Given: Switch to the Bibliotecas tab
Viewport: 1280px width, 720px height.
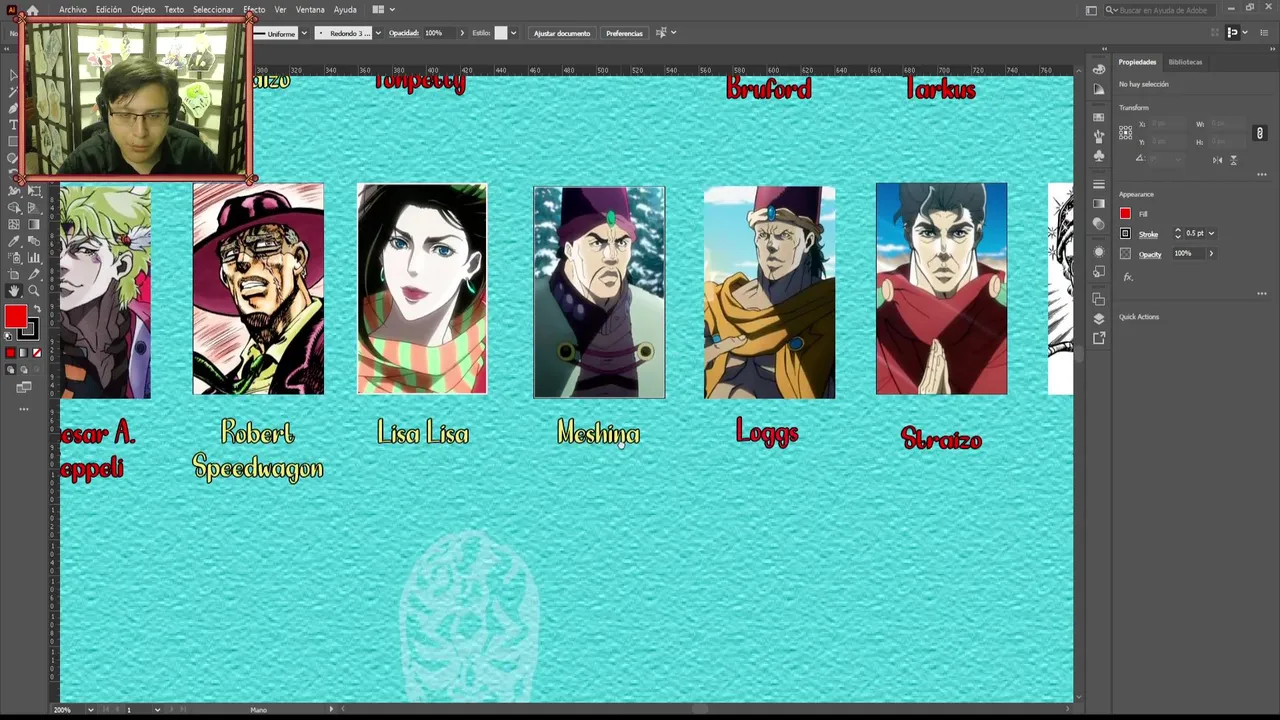Looking at the screenshot, I should [x=1185, y=62].
